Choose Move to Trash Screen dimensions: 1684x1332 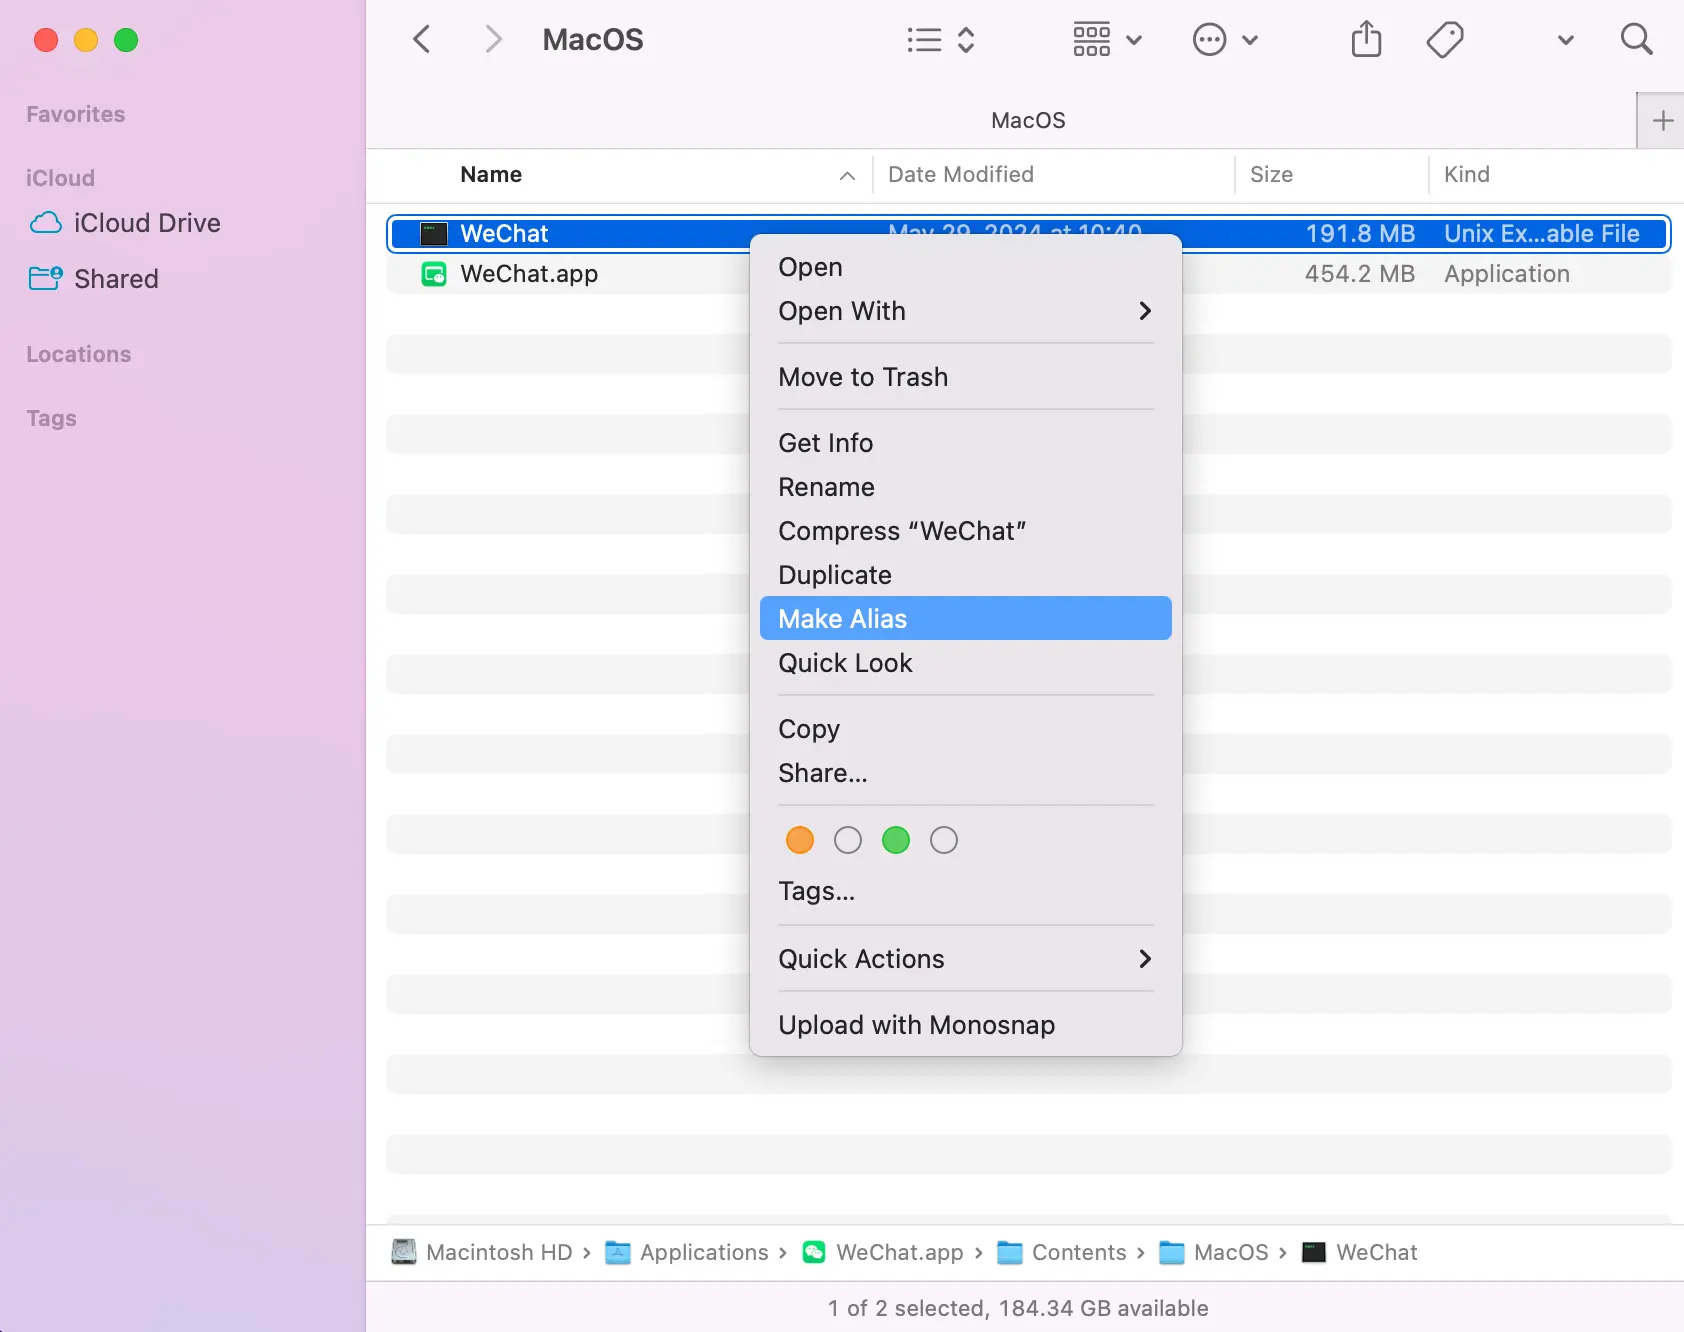(x=966, y=377)
